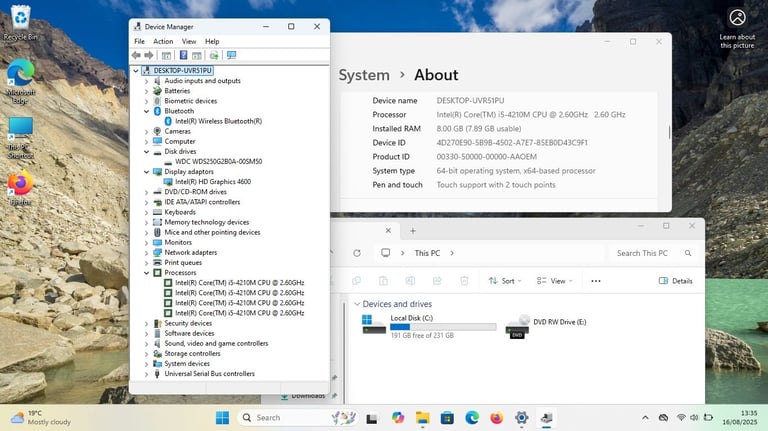Click the Delete trash icon in File Explorer
This screenshot has width=768, height=431.
(464, 281)
